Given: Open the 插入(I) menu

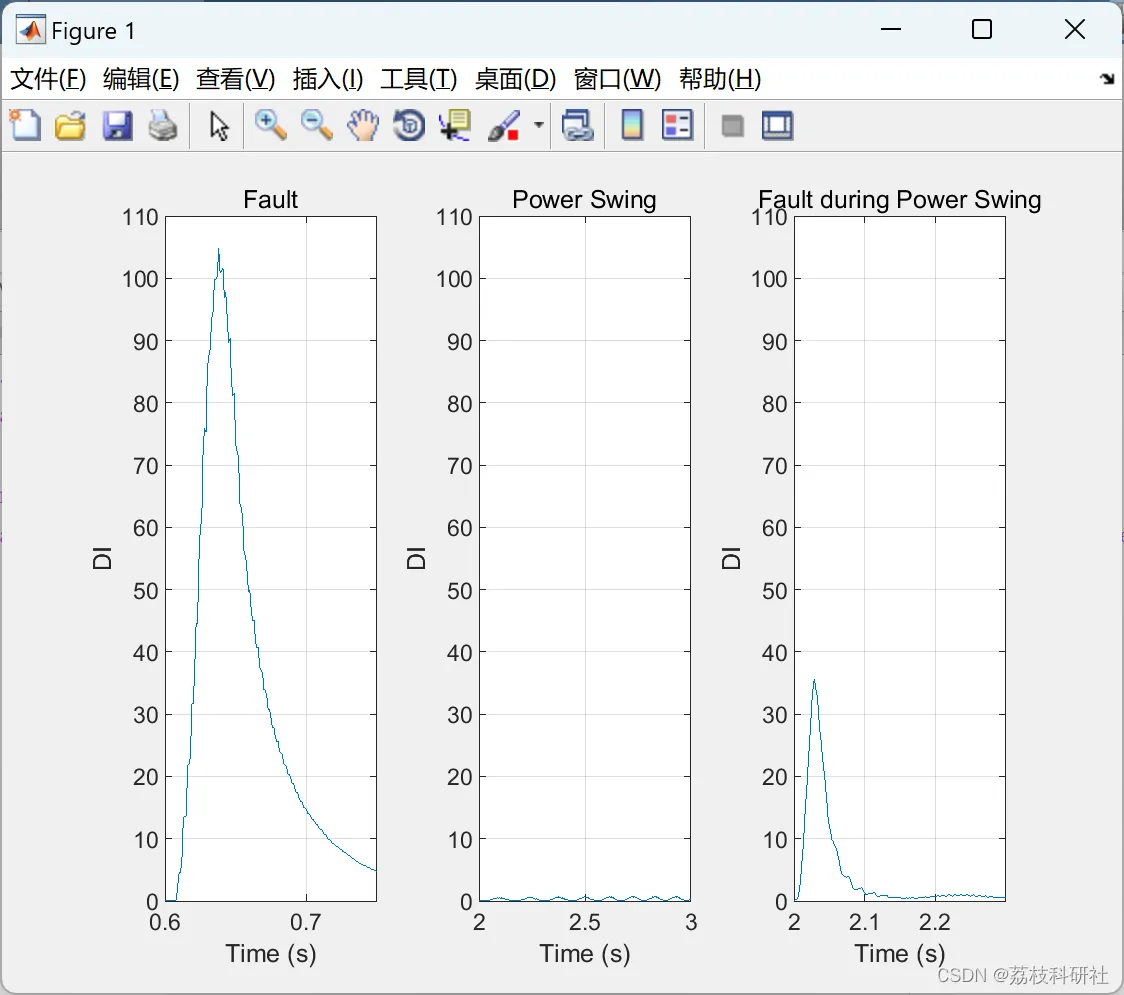Looking at the screenshot, I should pyautogui.click(x=328, y=79).
